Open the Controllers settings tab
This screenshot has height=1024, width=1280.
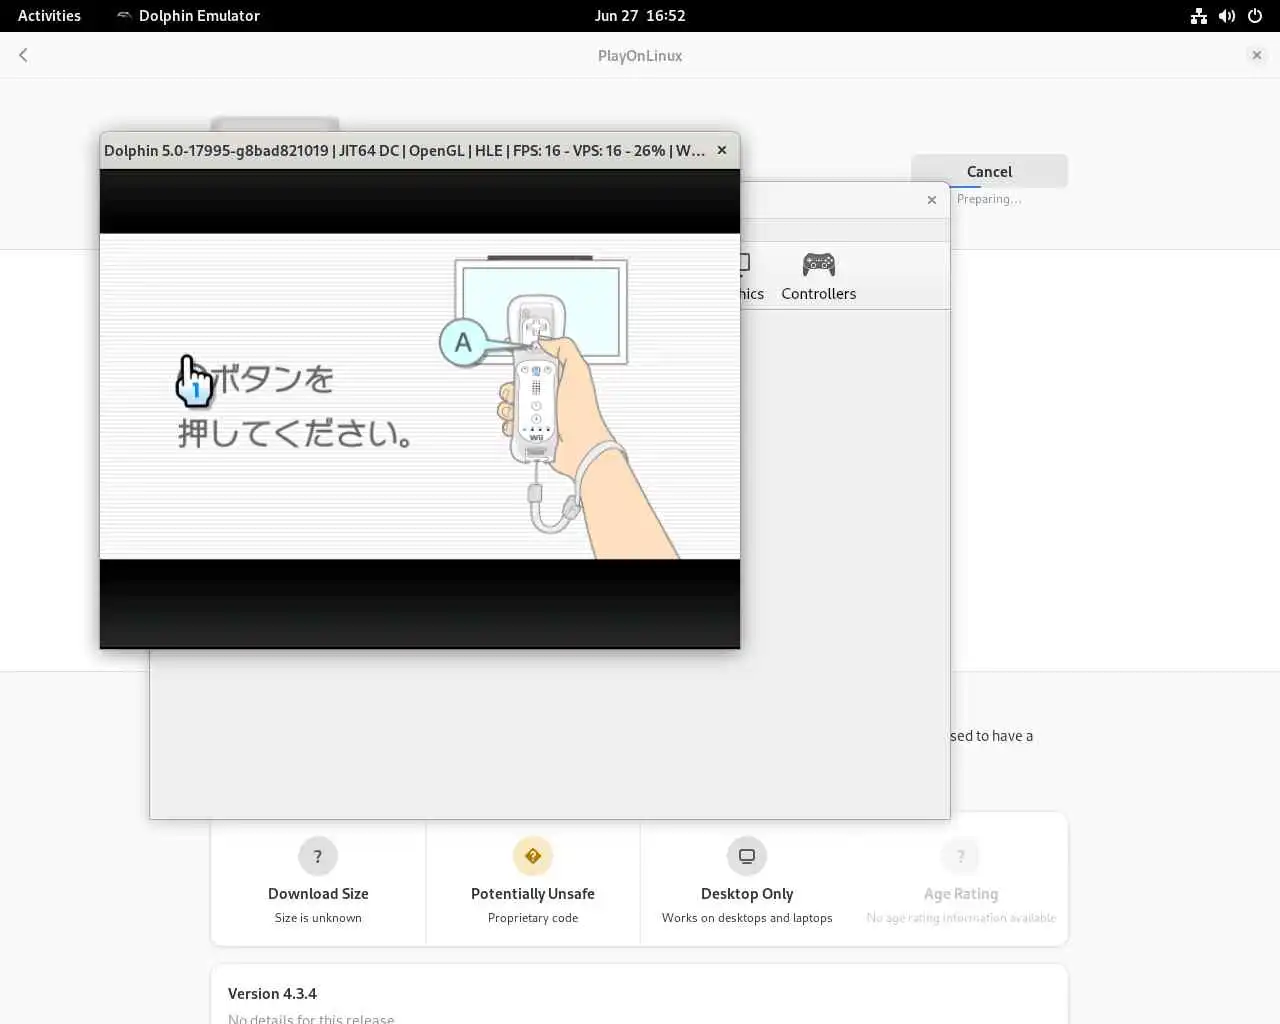(818, 276)
